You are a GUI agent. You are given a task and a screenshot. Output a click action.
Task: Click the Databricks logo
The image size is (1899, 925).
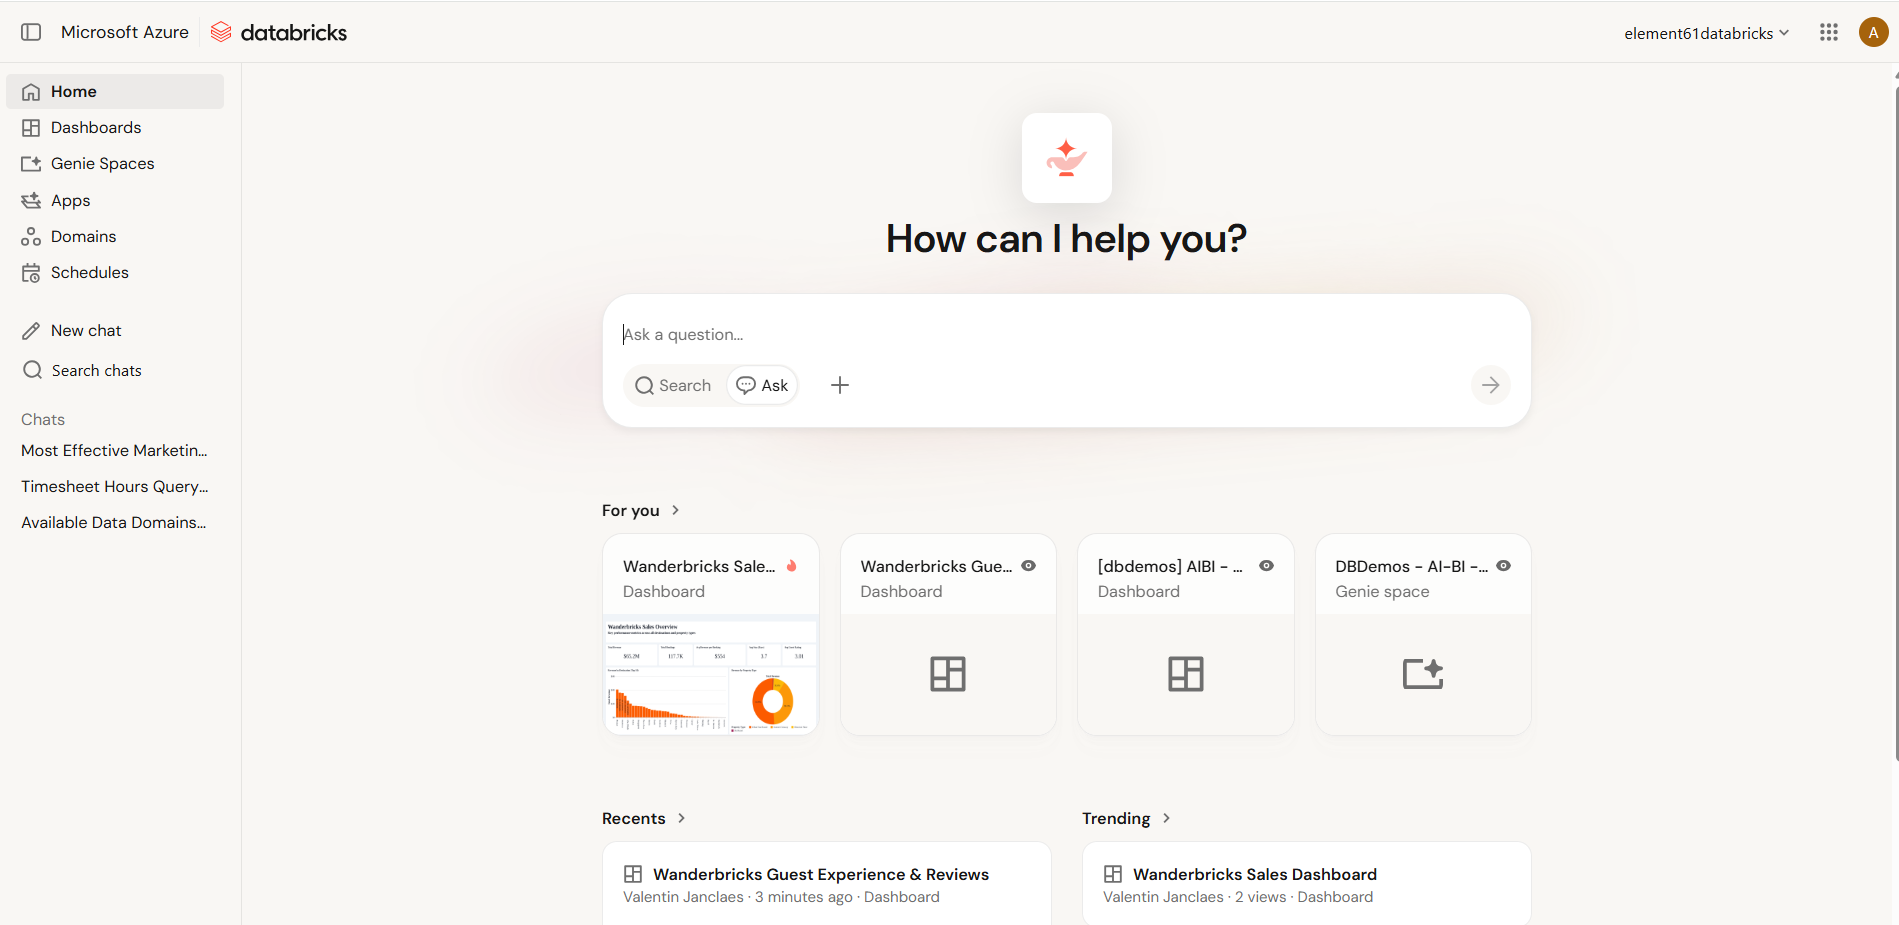pyautogui.click(x=279, y=32)
